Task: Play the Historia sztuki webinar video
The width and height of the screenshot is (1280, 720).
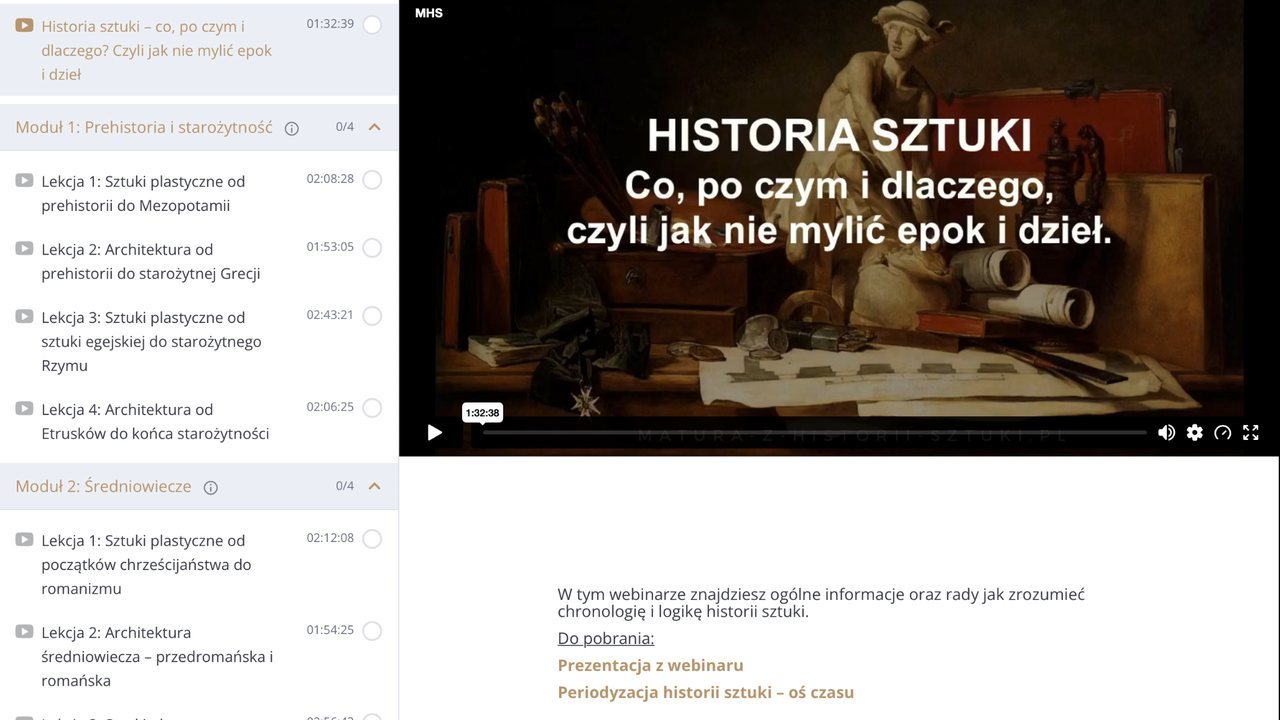Action: click(434, 432)
